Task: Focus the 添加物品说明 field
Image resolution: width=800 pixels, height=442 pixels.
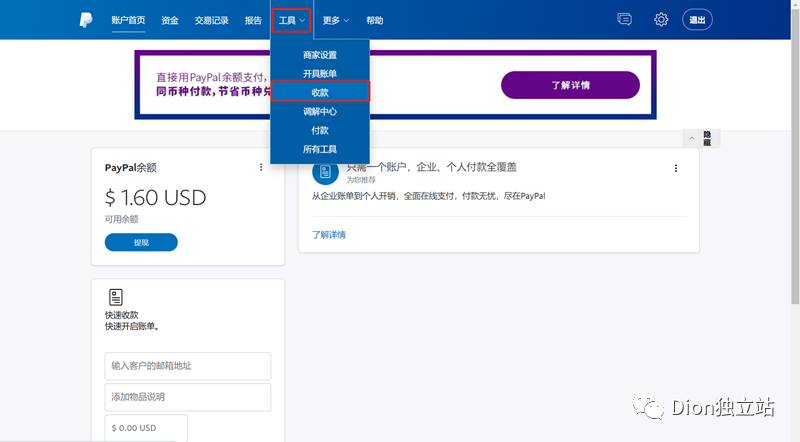Action: (x=188, y=397)
